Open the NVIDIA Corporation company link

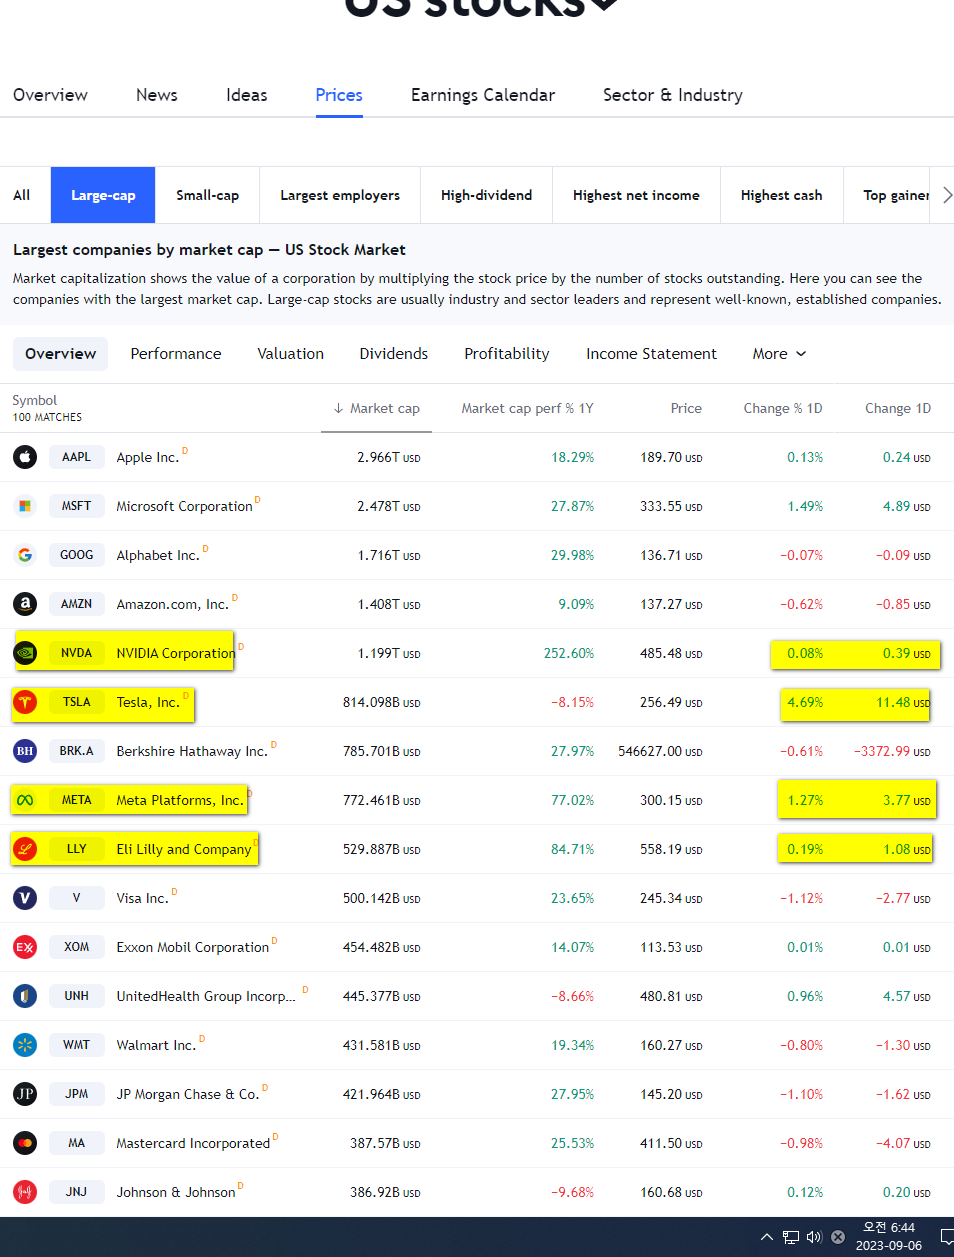click(x=176, y=653)
